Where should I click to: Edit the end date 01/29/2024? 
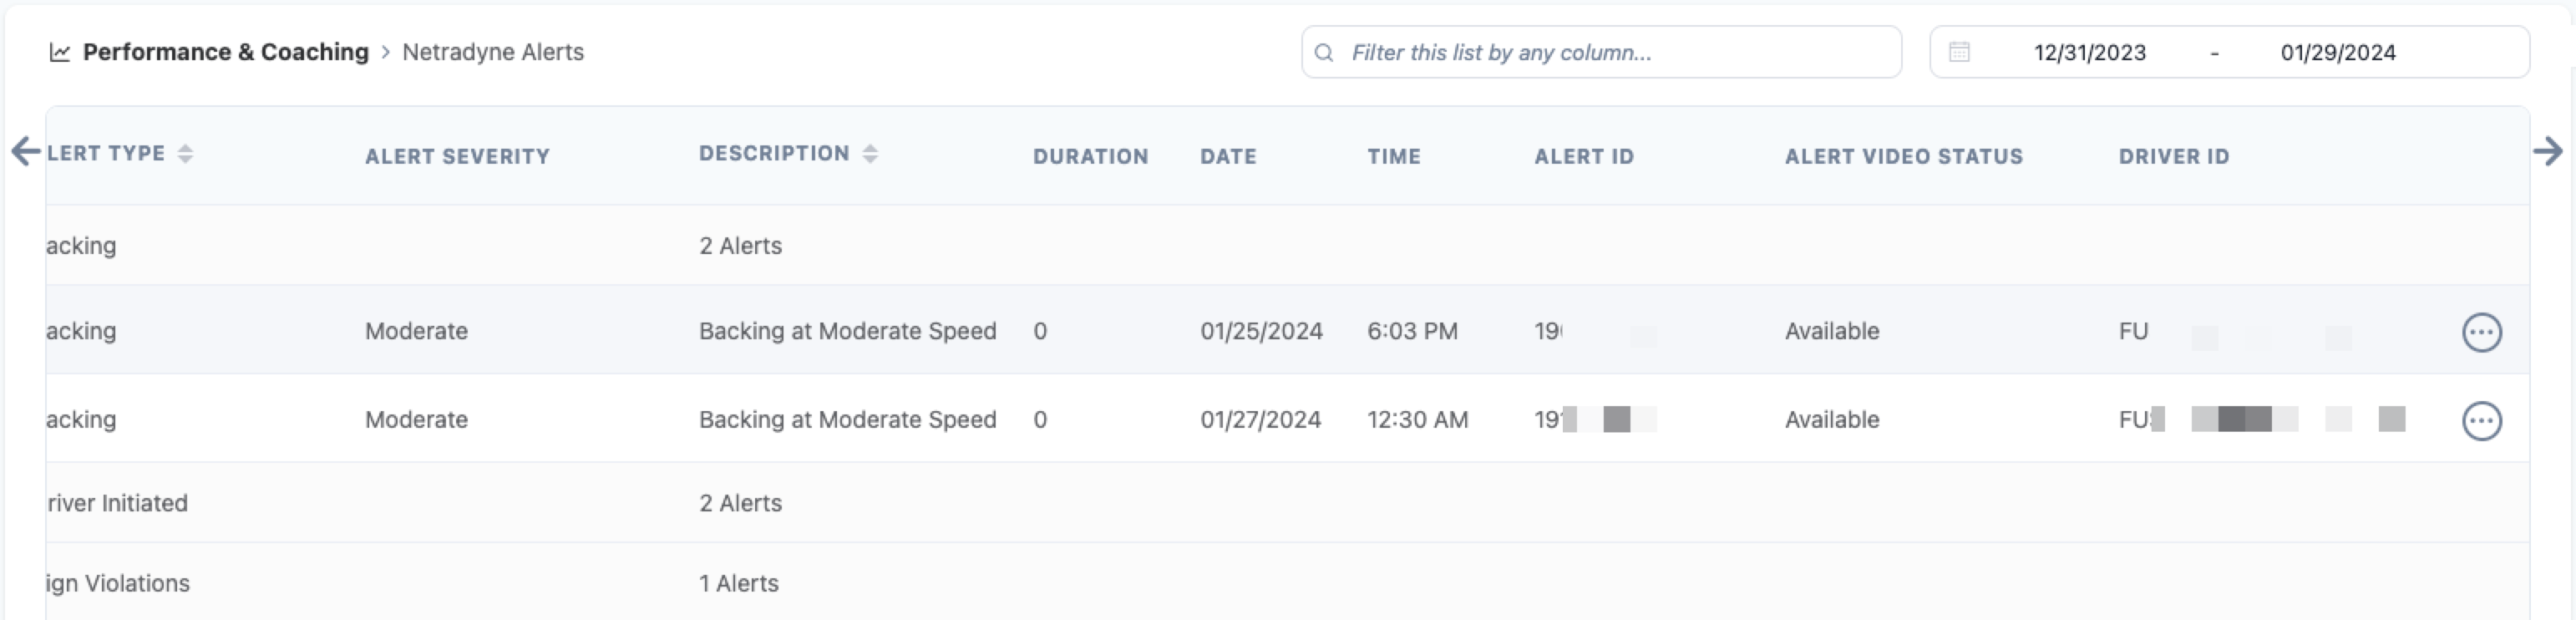click(x=2337, y=53)
